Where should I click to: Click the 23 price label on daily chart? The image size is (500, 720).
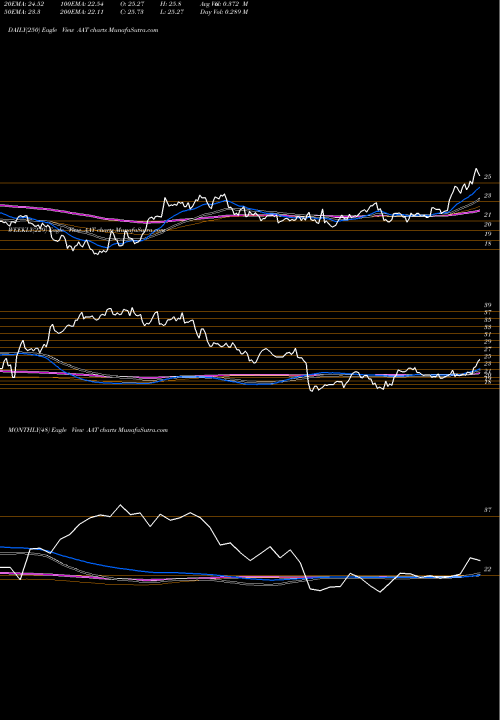click(x=488, y=196)
